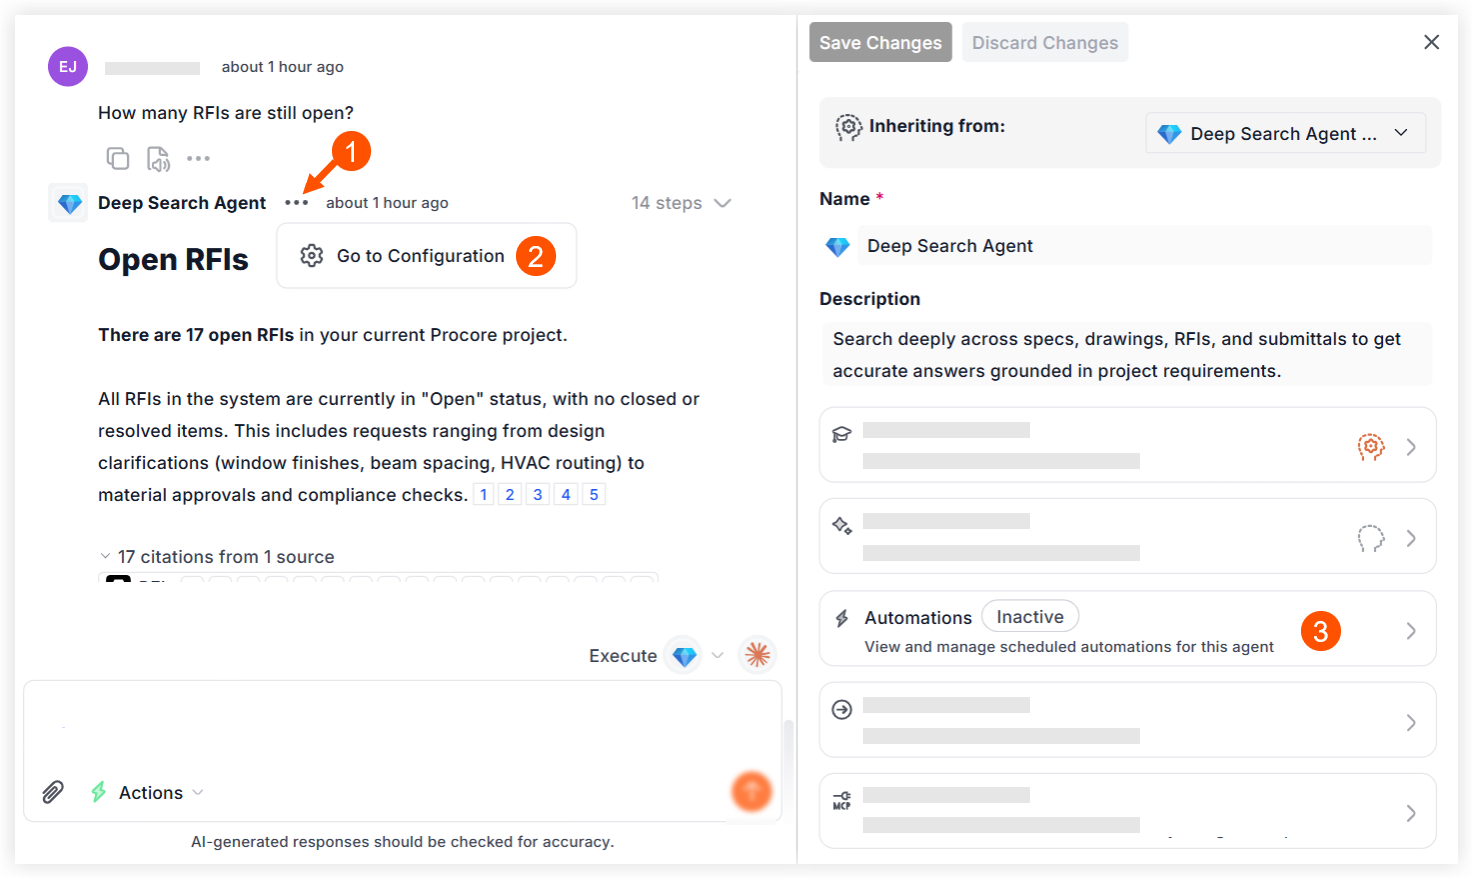
Task: Click the sparkle diamond section icon
Action: (x=842, y=525)
